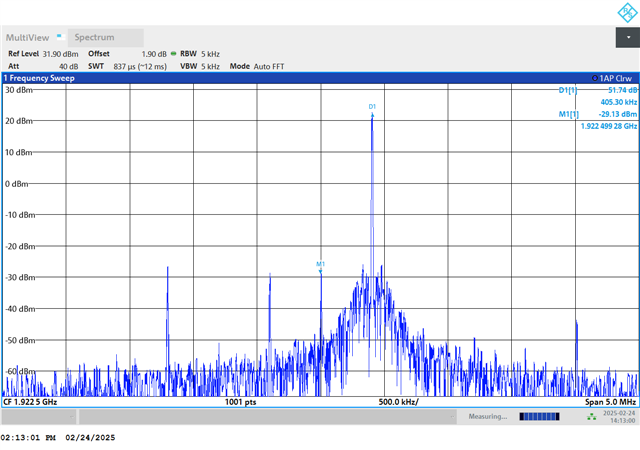Click the 500.0 kHz/ per-division label

pos(398,402)
